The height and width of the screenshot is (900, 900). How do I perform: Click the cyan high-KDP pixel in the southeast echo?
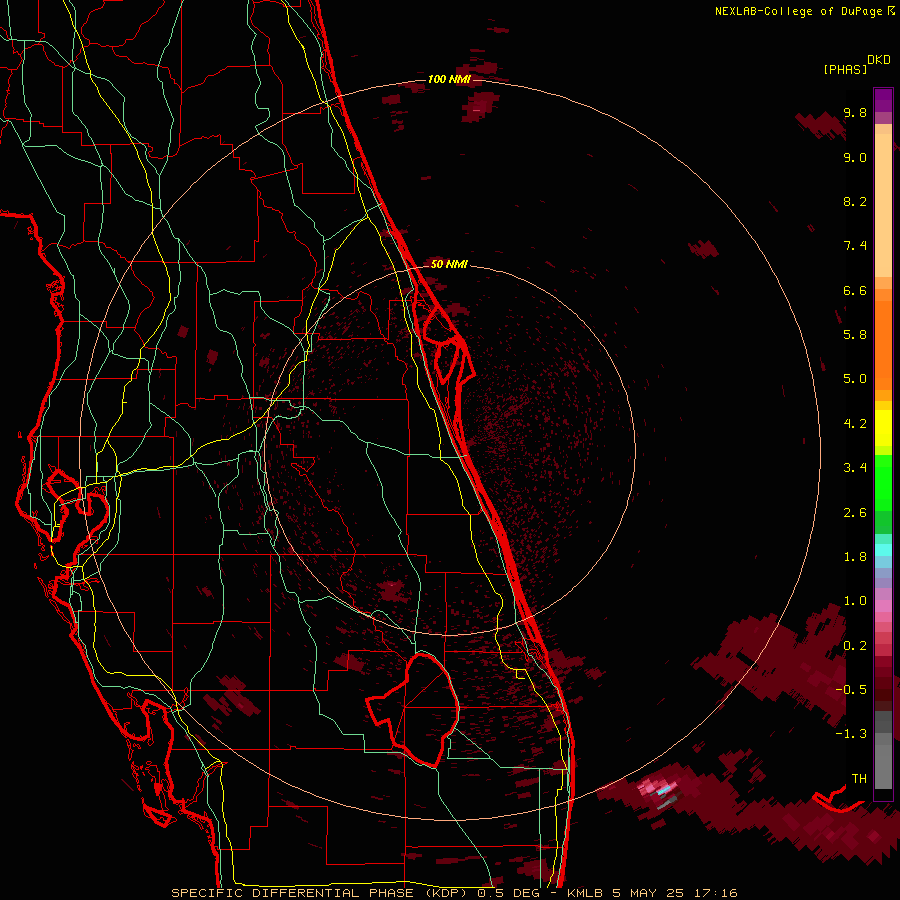point(664,790)
